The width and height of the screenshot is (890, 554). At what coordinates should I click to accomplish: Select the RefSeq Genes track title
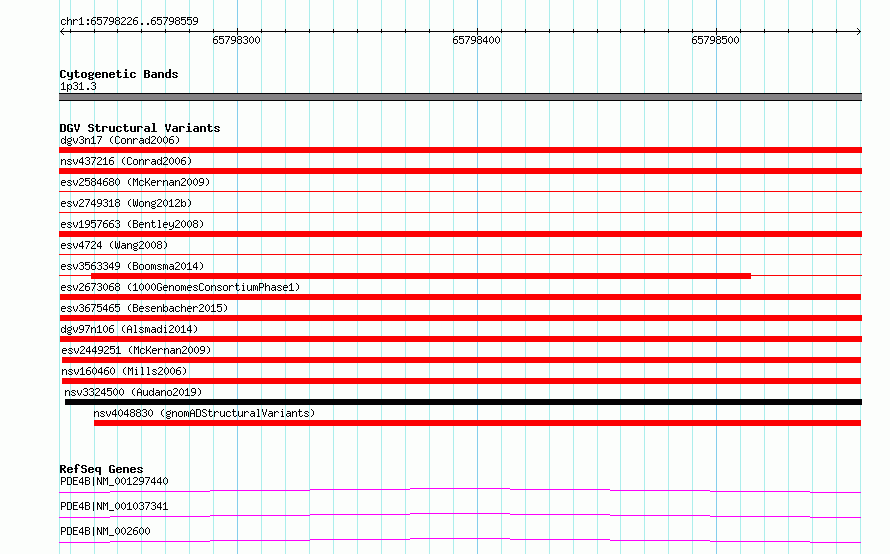click(x=102, y=469)
